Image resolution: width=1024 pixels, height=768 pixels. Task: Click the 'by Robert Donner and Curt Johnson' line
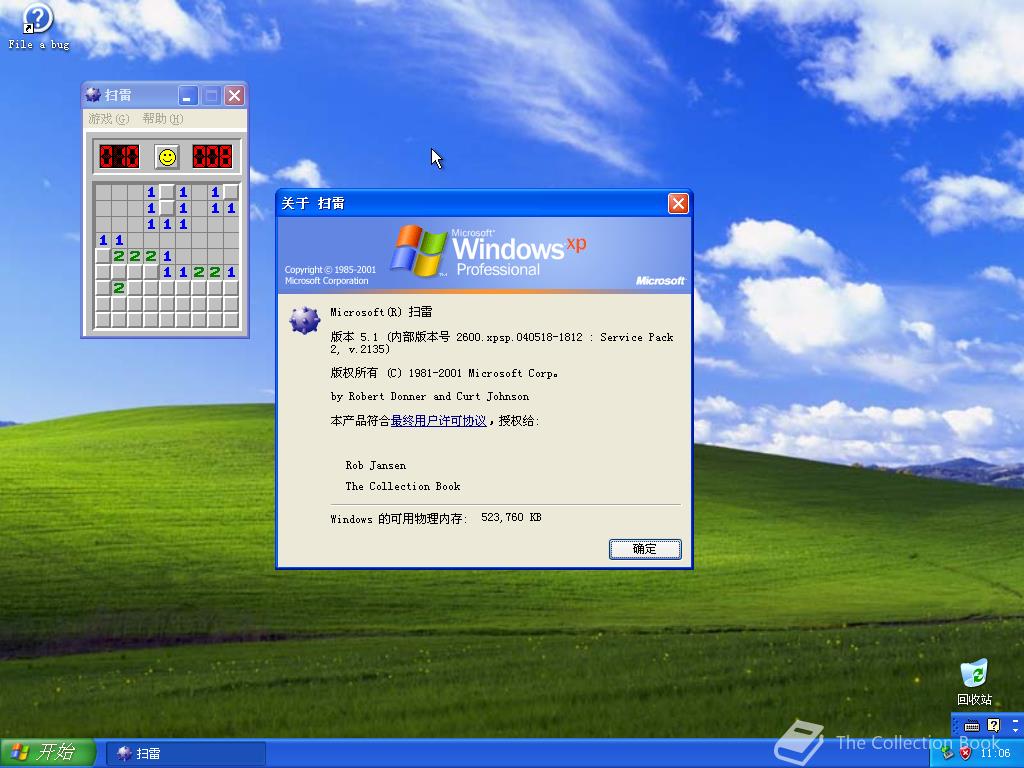click(x=430, y=396)
